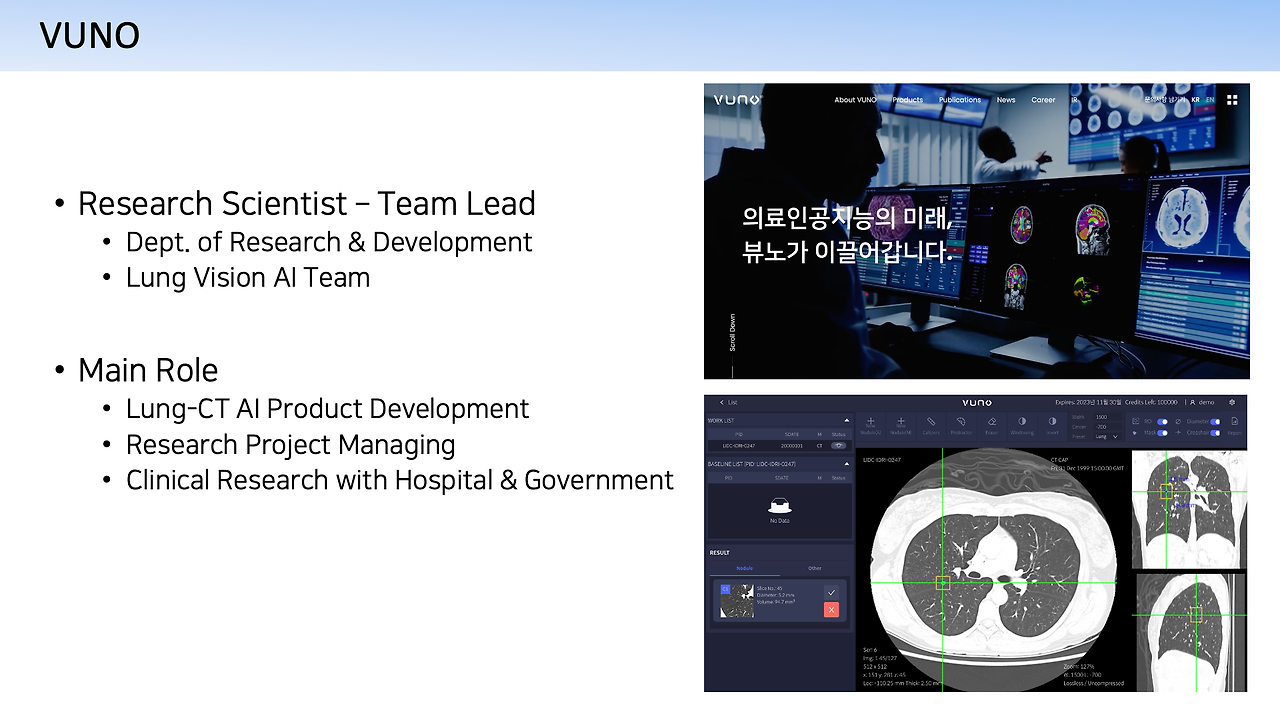Select the New Nodule(M) tool
Image resolution: width=1280 pixels, height=720 pixels.
(900, 426)
